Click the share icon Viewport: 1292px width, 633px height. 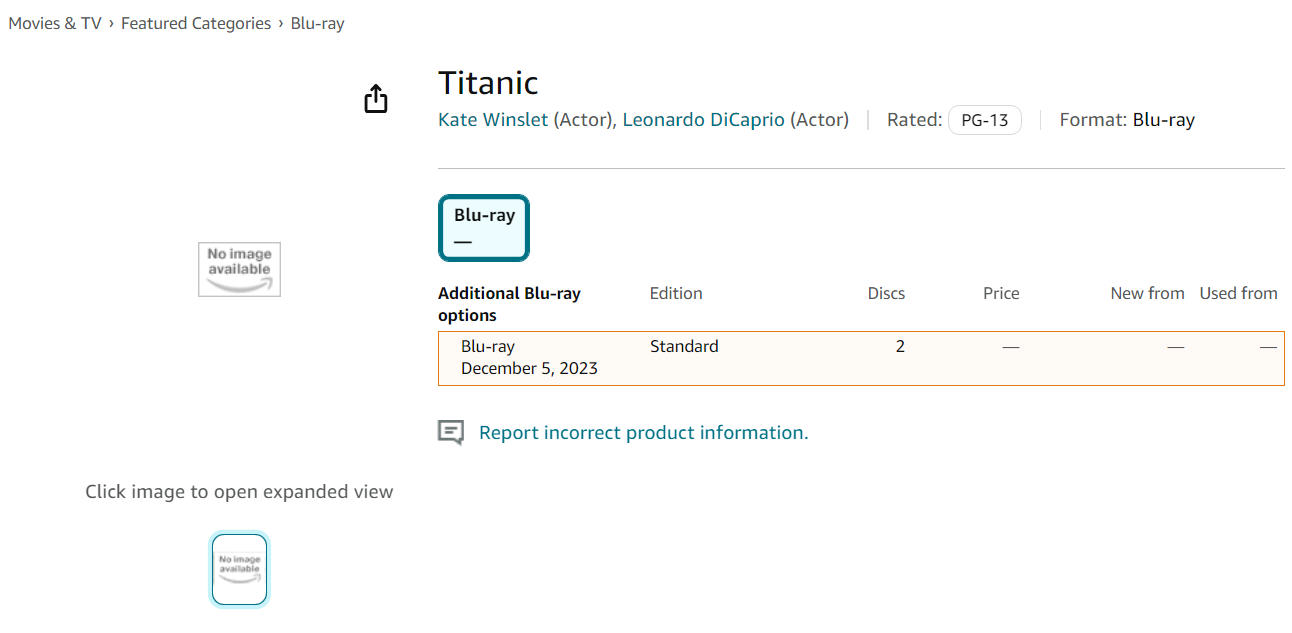375,99
